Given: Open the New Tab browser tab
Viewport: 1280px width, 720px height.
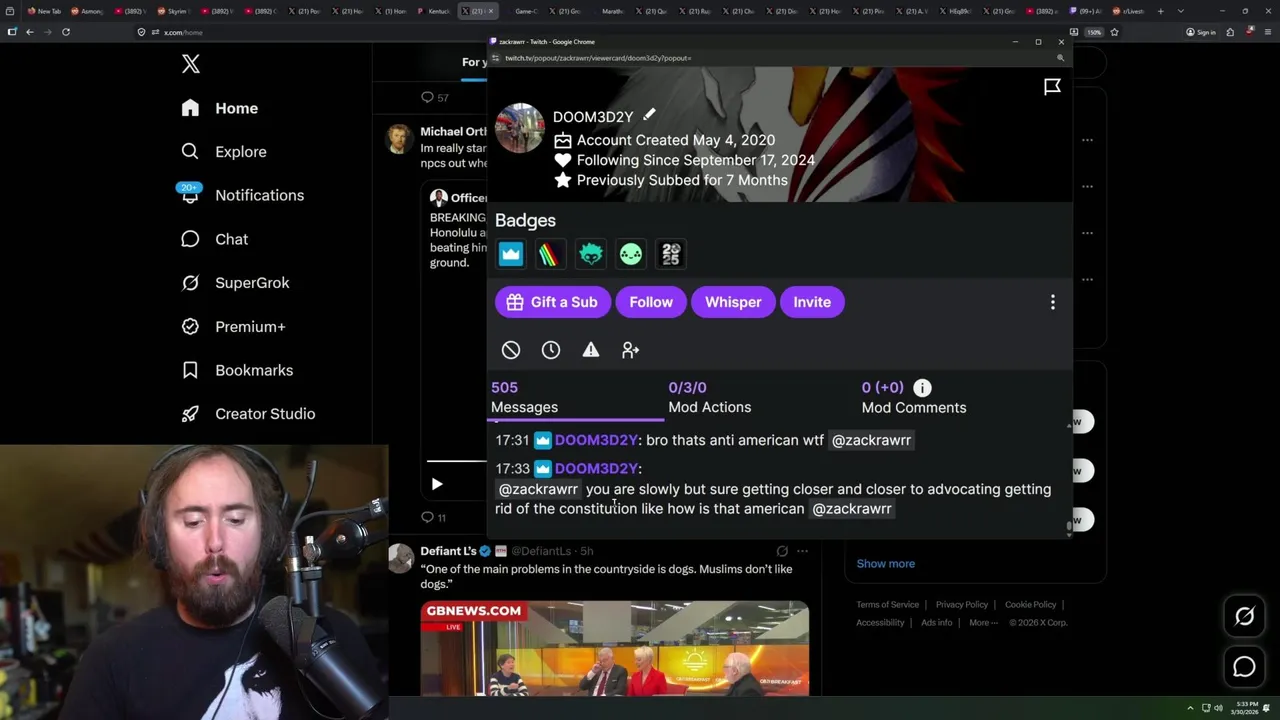Looking at the screenshot, I should (x=44, y=11).
